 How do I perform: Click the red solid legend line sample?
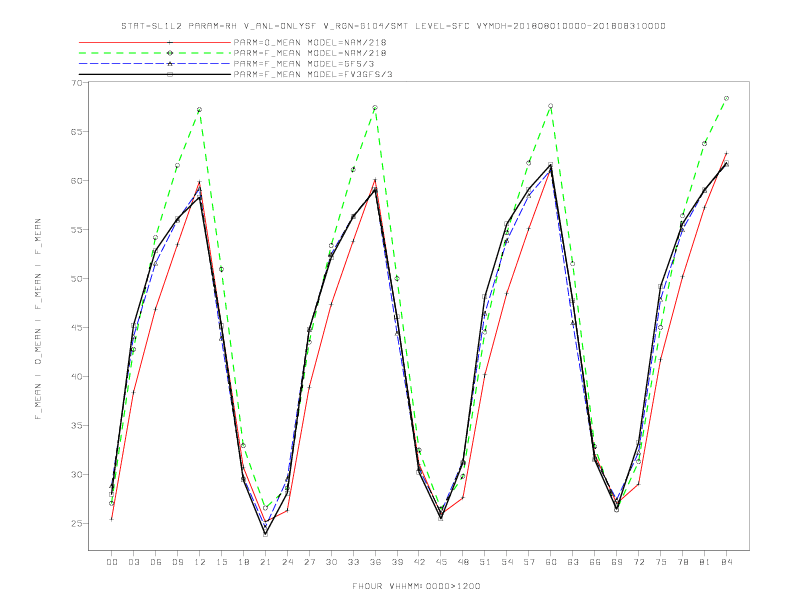[x=155, y=42]
